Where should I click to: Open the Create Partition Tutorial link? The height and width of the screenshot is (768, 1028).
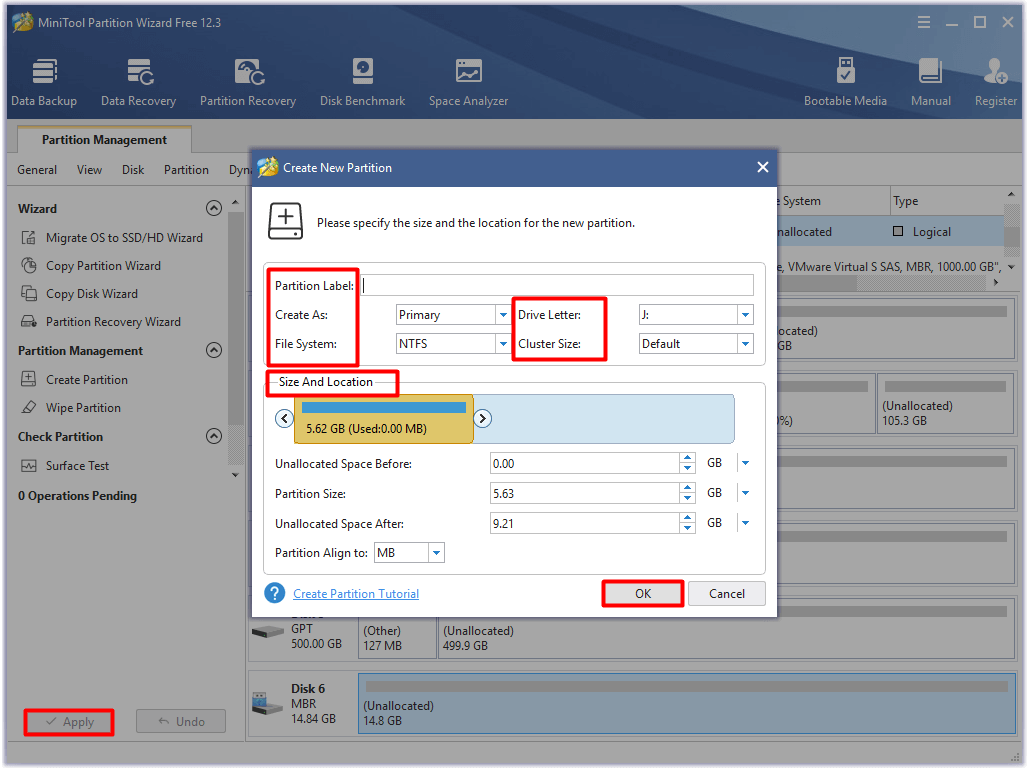(x=356, y=594)
